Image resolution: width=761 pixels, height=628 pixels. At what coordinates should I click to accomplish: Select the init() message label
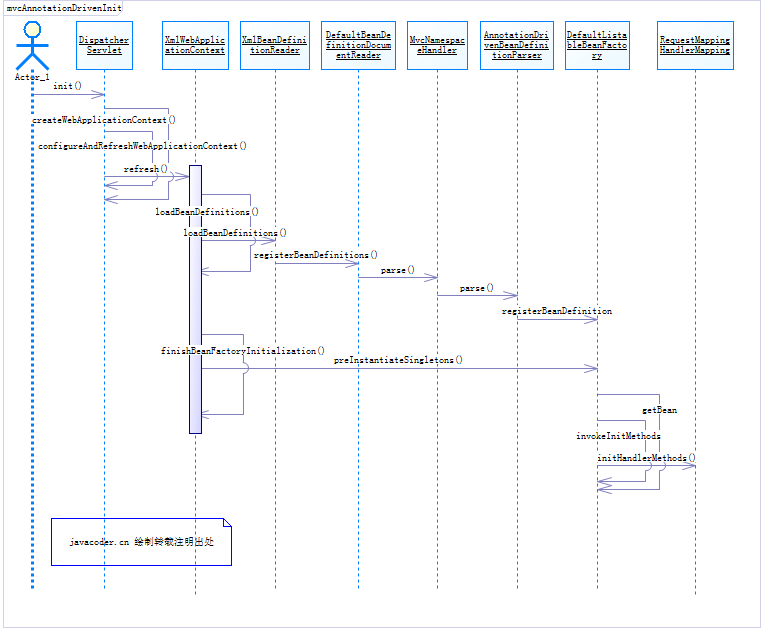(67, 86)
